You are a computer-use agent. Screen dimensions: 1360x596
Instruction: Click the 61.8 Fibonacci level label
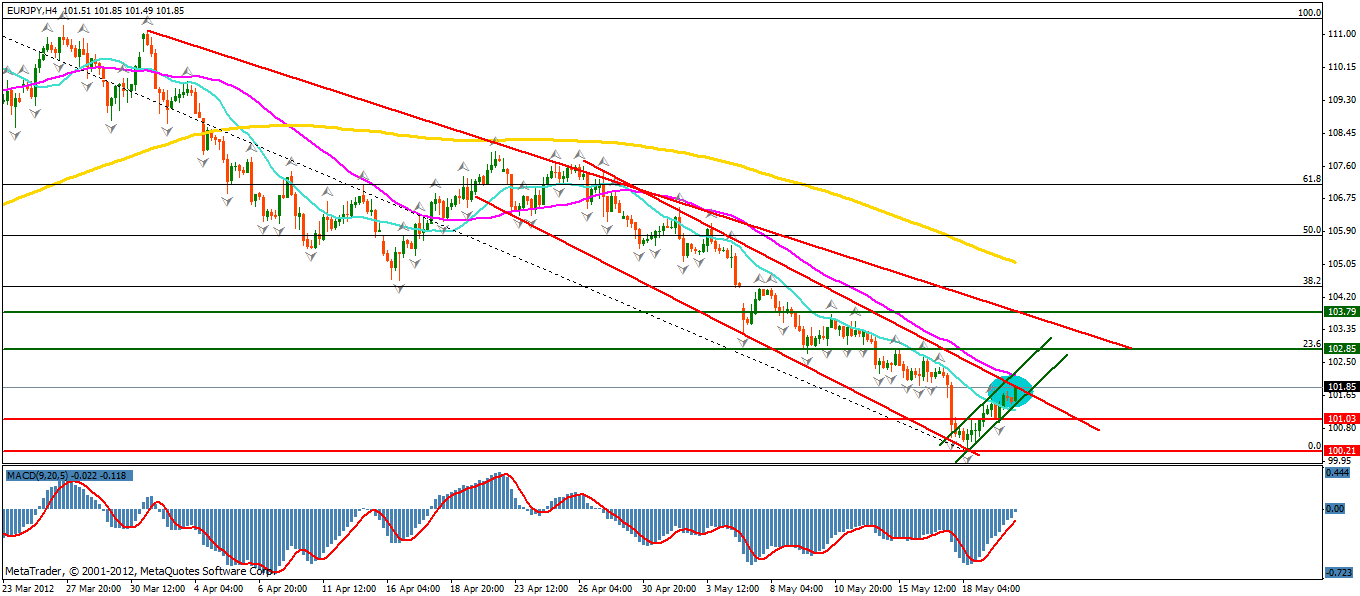(x=1312, y=178)
